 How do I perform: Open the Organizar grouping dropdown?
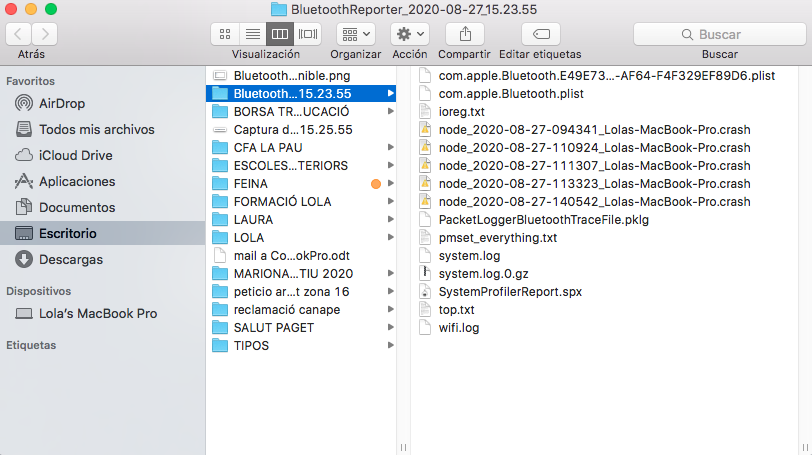356,34
